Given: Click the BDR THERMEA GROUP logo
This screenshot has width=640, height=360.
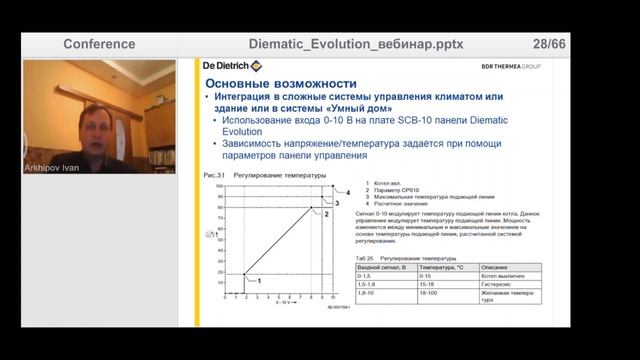Looking at the screenshot, I should click(x=511, y=66).
